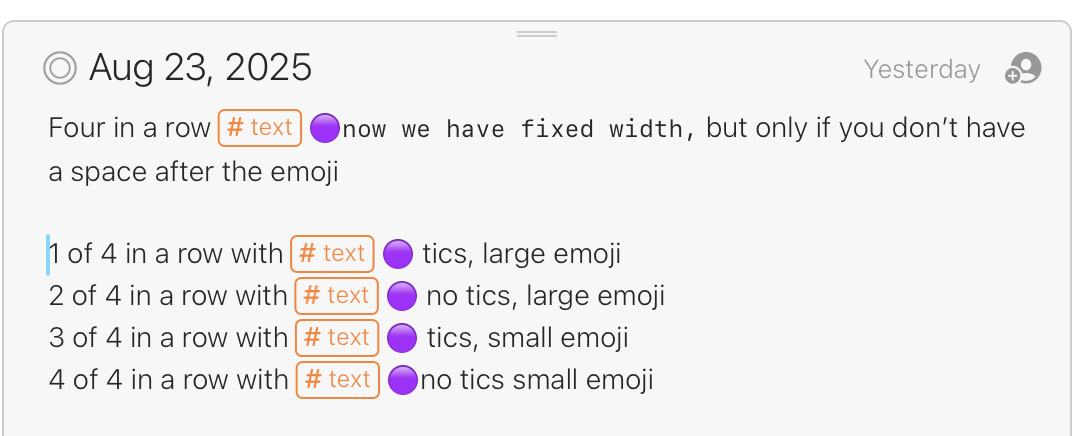Click in the text 'a space after the emoji'
The width and height of the screenshot is (1078, 436).
[193, 172]
